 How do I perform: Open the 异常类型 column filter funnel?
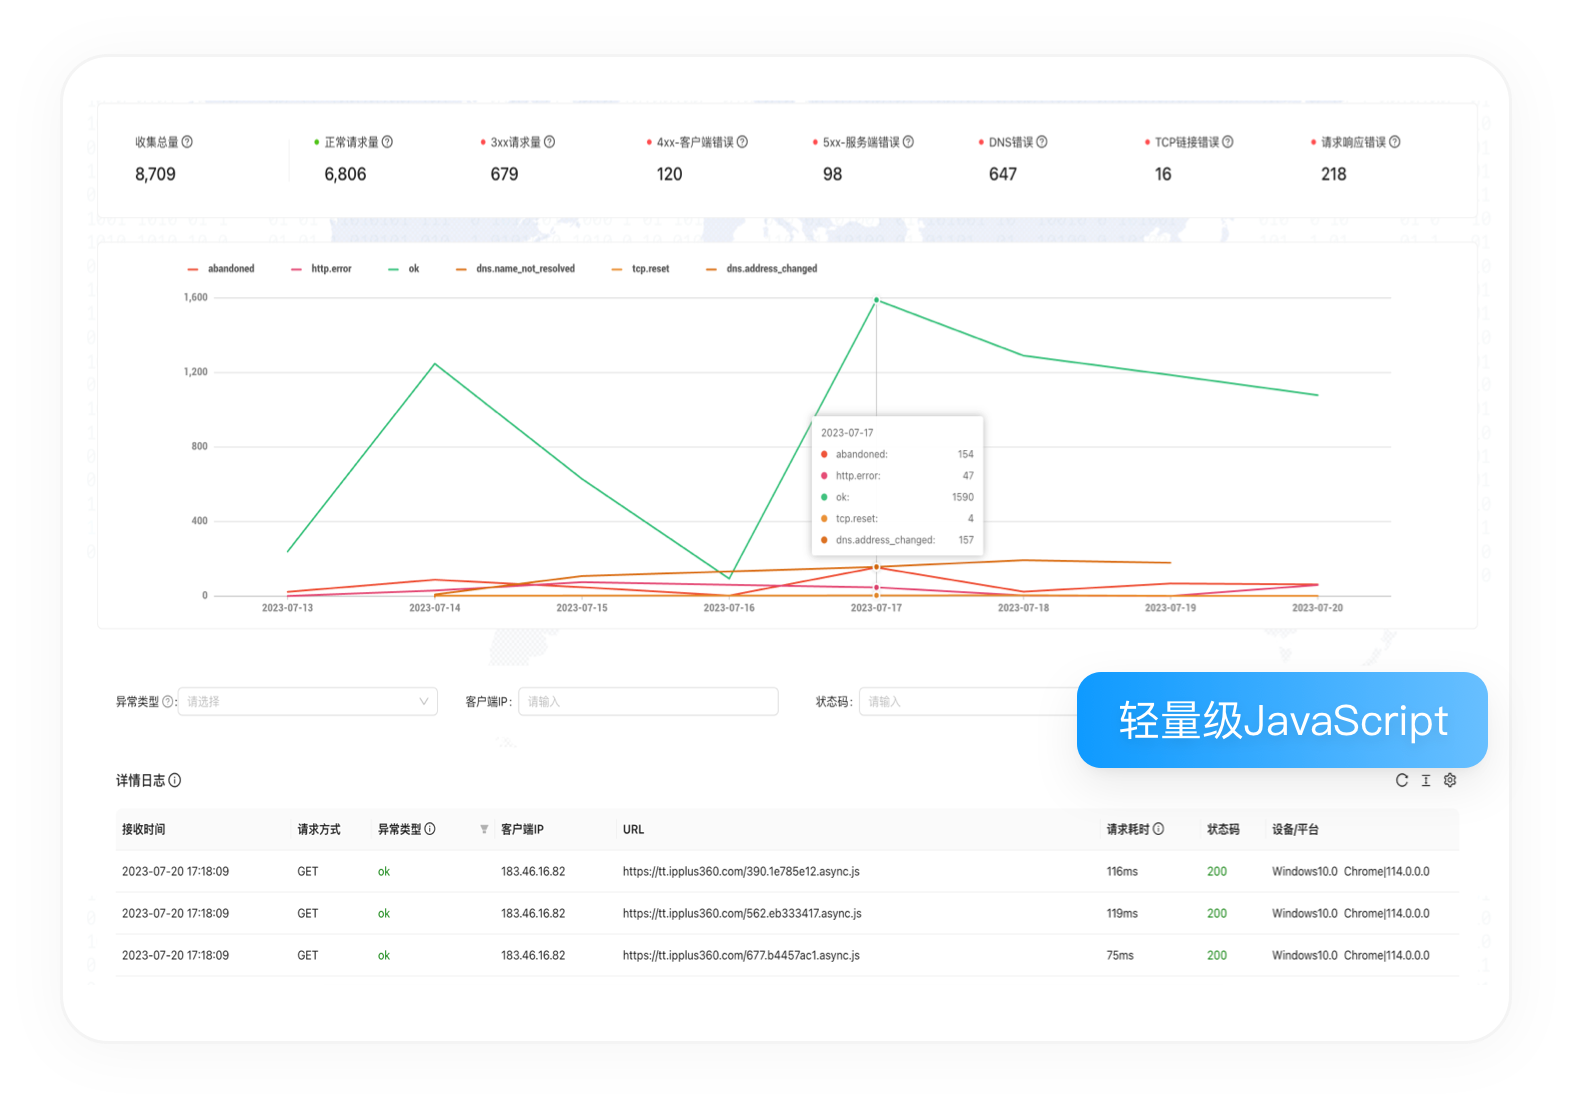(484, 829)
